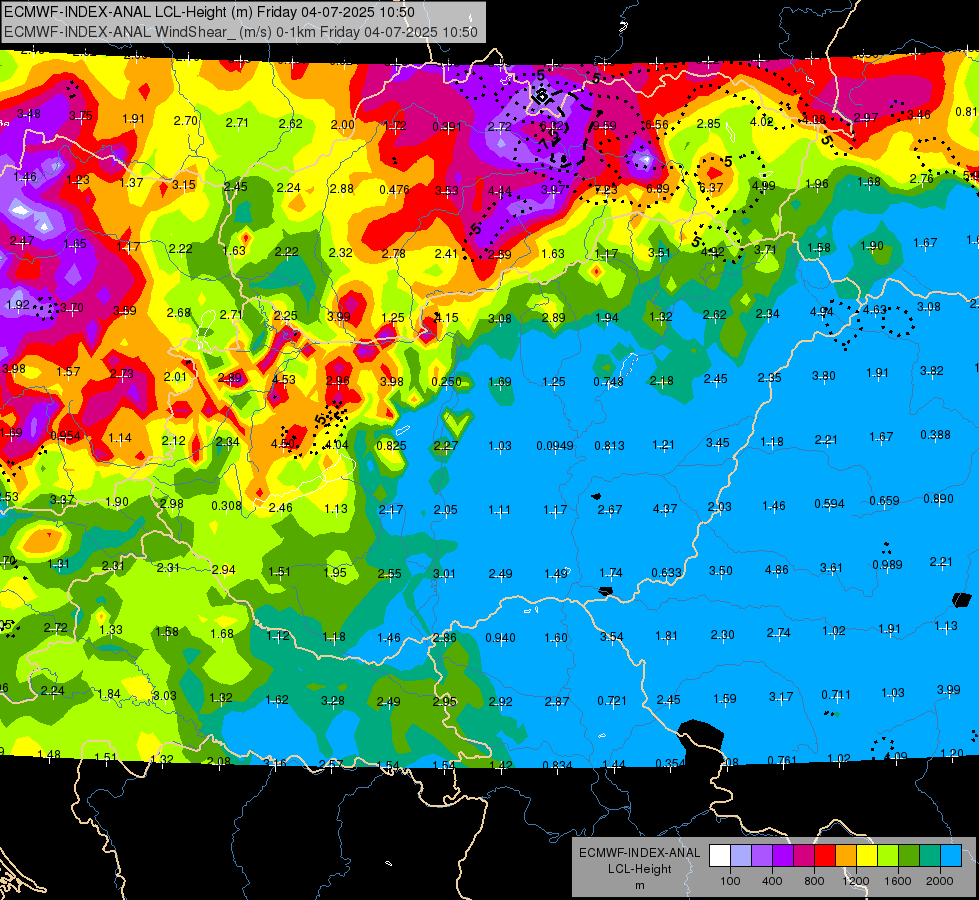Click the wind shear value 0.748
The width and height of the screenshot is (979, 900).
[608, 382]
